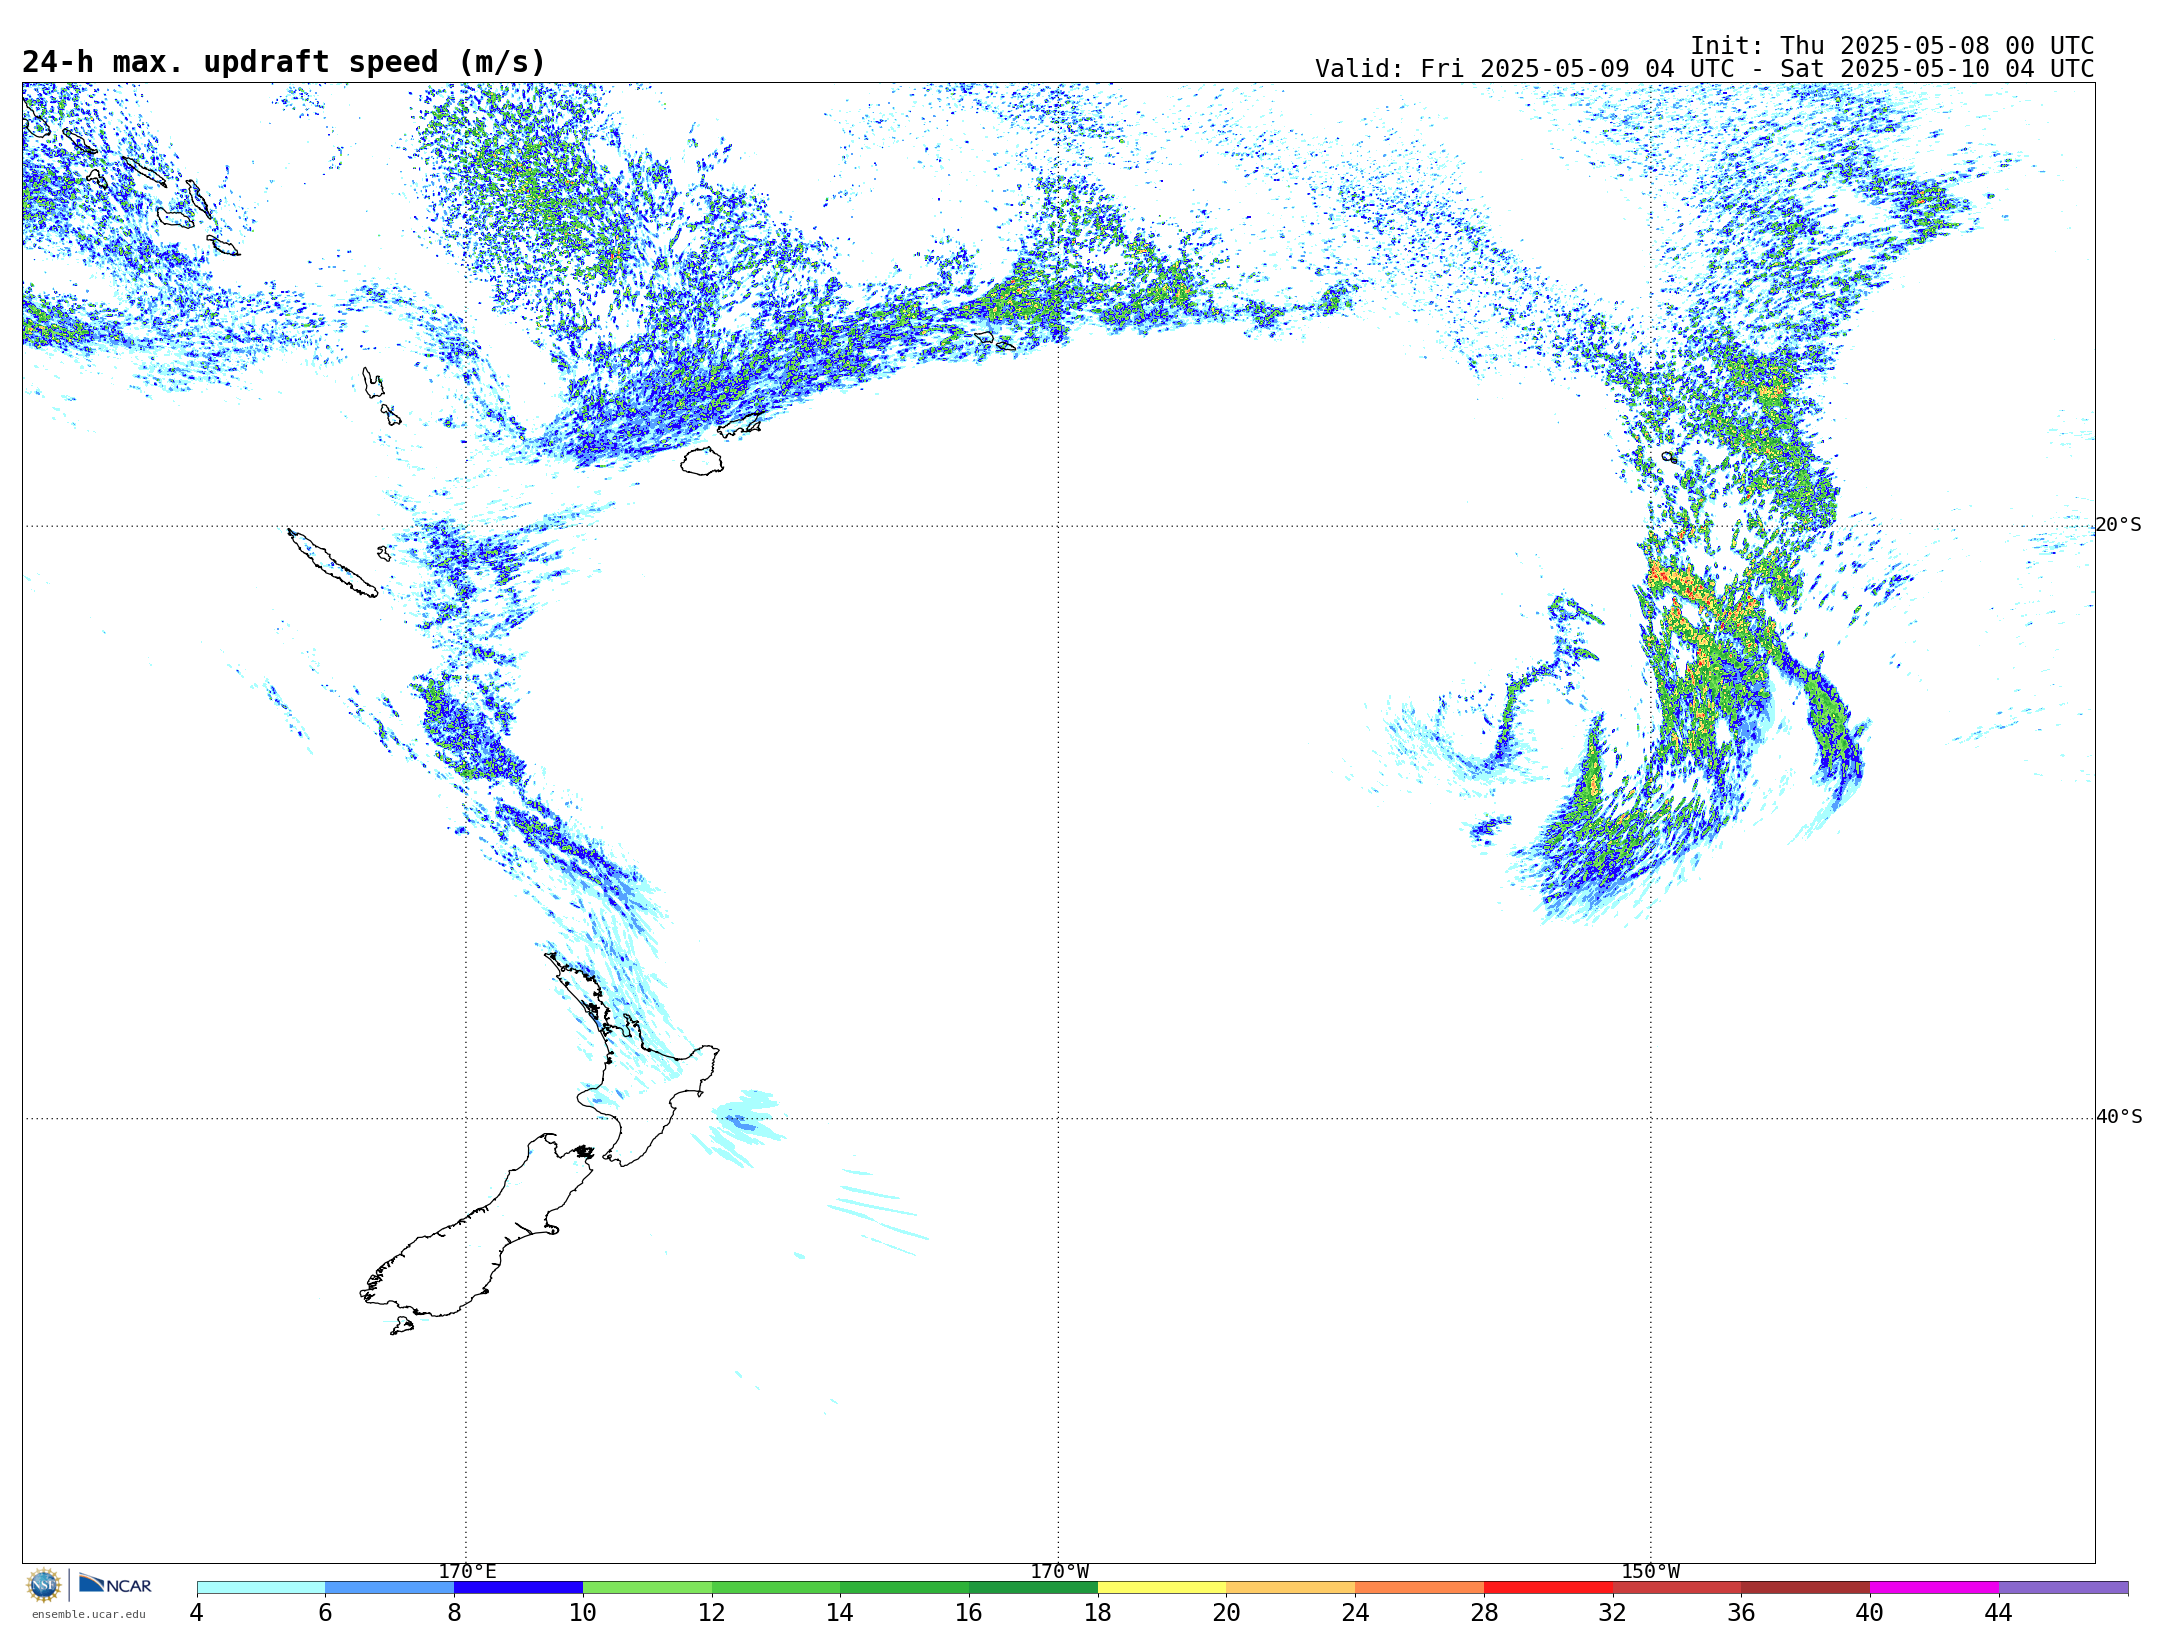Click the colorbar tick label "18"
The height and width of the screenshot is (1626, 2160).
(1097, 1613)
